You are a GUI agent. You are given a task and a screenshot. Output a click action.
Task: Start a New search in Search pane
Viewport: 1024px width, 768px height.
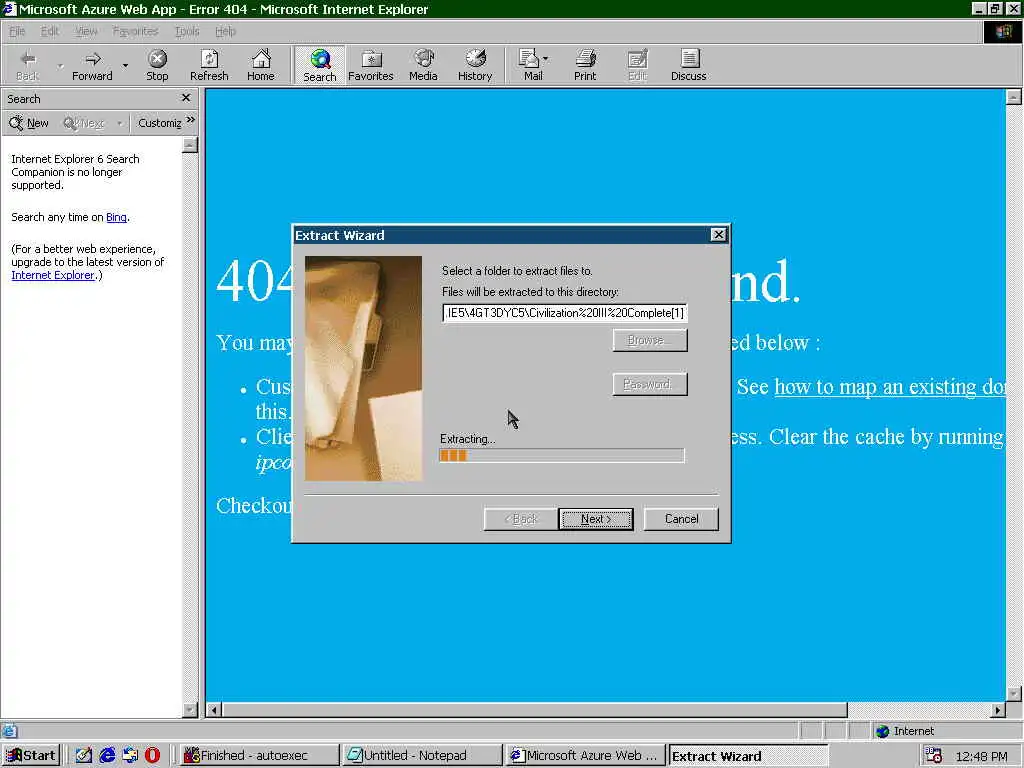click(x=29, y=123)
